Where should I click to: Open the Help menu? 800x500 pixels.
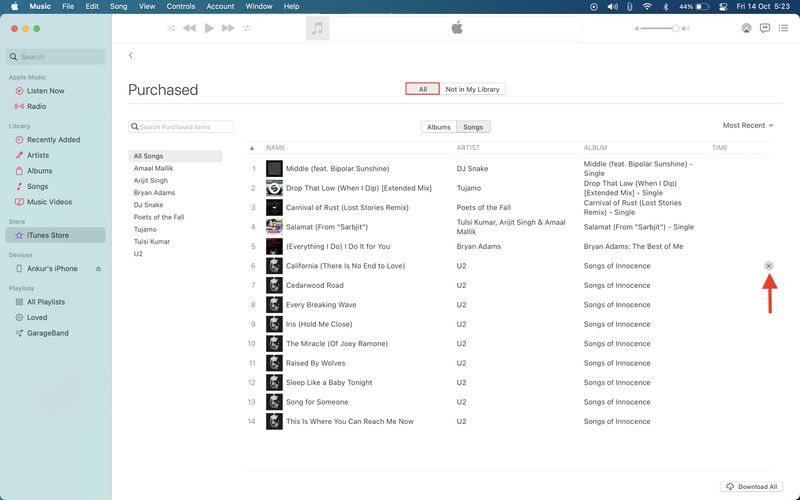291,7
